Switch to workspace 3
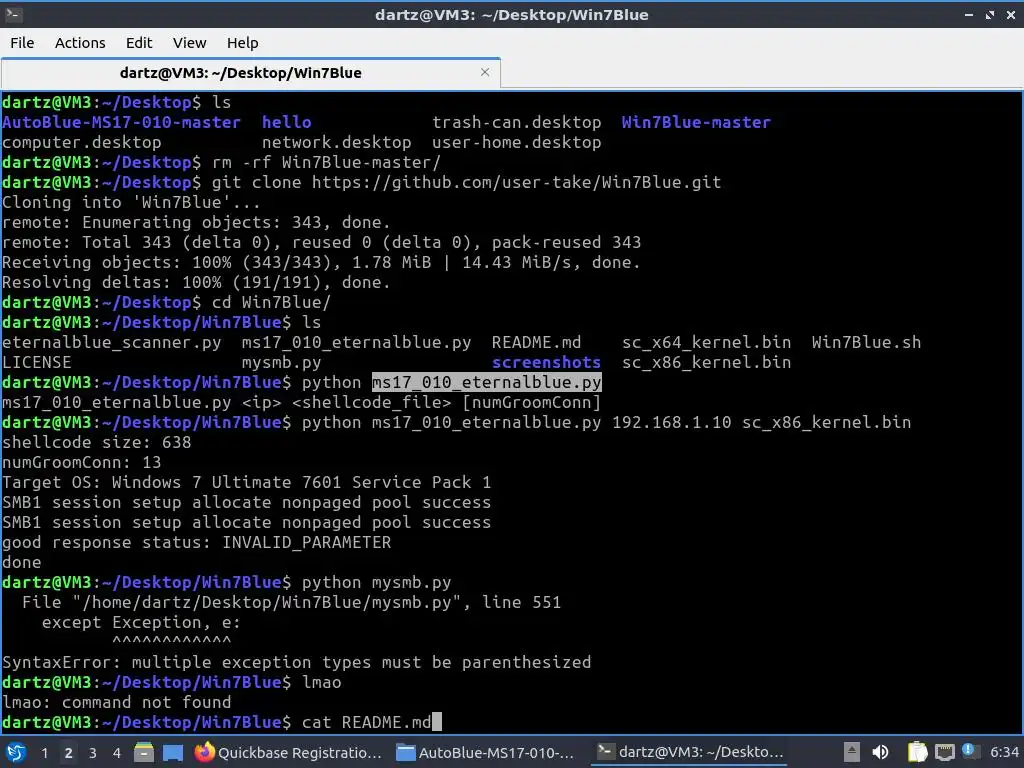1024x768 pixels. pos(93,752)
